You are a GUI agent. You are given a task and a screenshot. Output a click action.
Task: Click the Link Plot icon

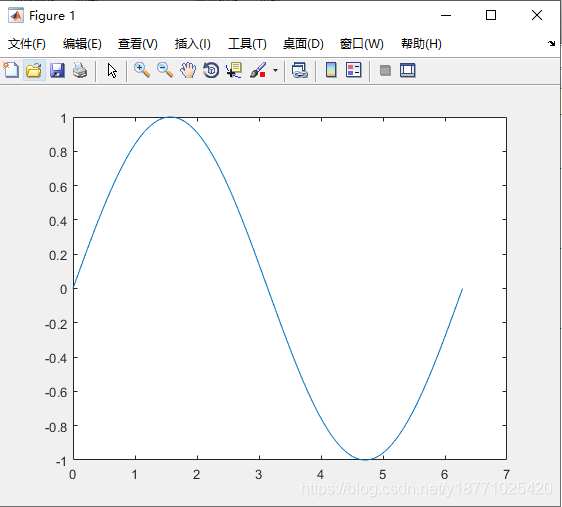[x=300, y=70]
